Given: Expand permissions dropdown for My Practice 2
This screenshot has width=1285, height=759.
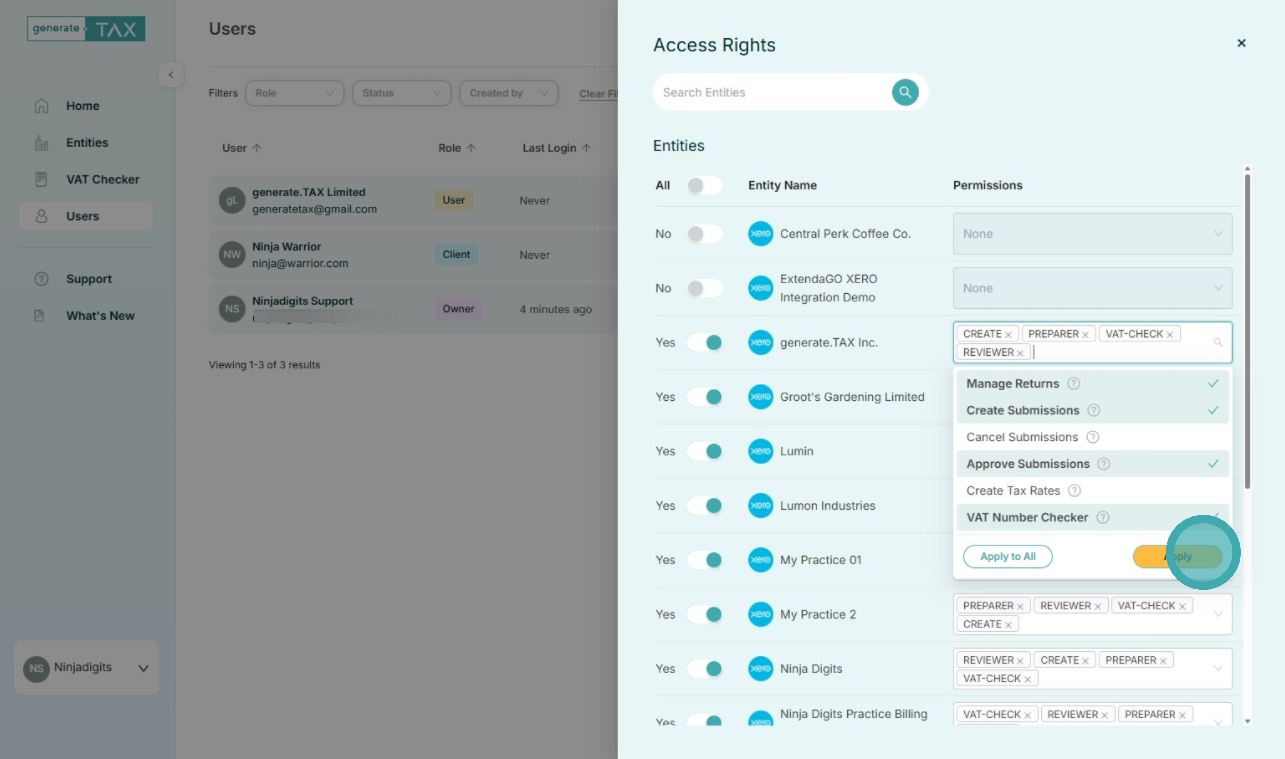Looking at the screenshot, I should [1217, 614].
